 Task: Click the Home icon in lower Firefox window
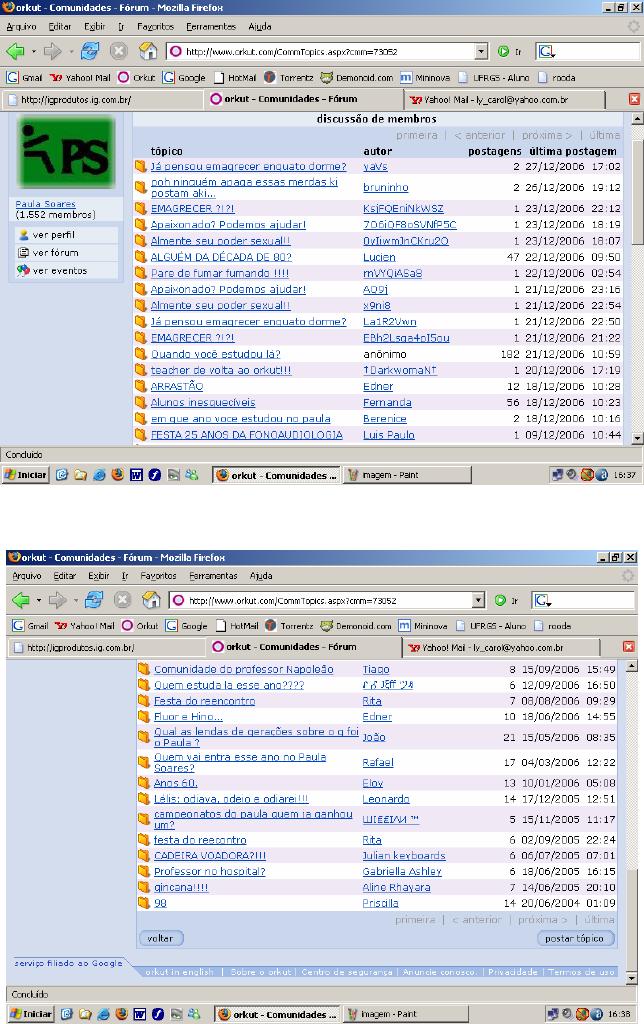pos(150,600)
